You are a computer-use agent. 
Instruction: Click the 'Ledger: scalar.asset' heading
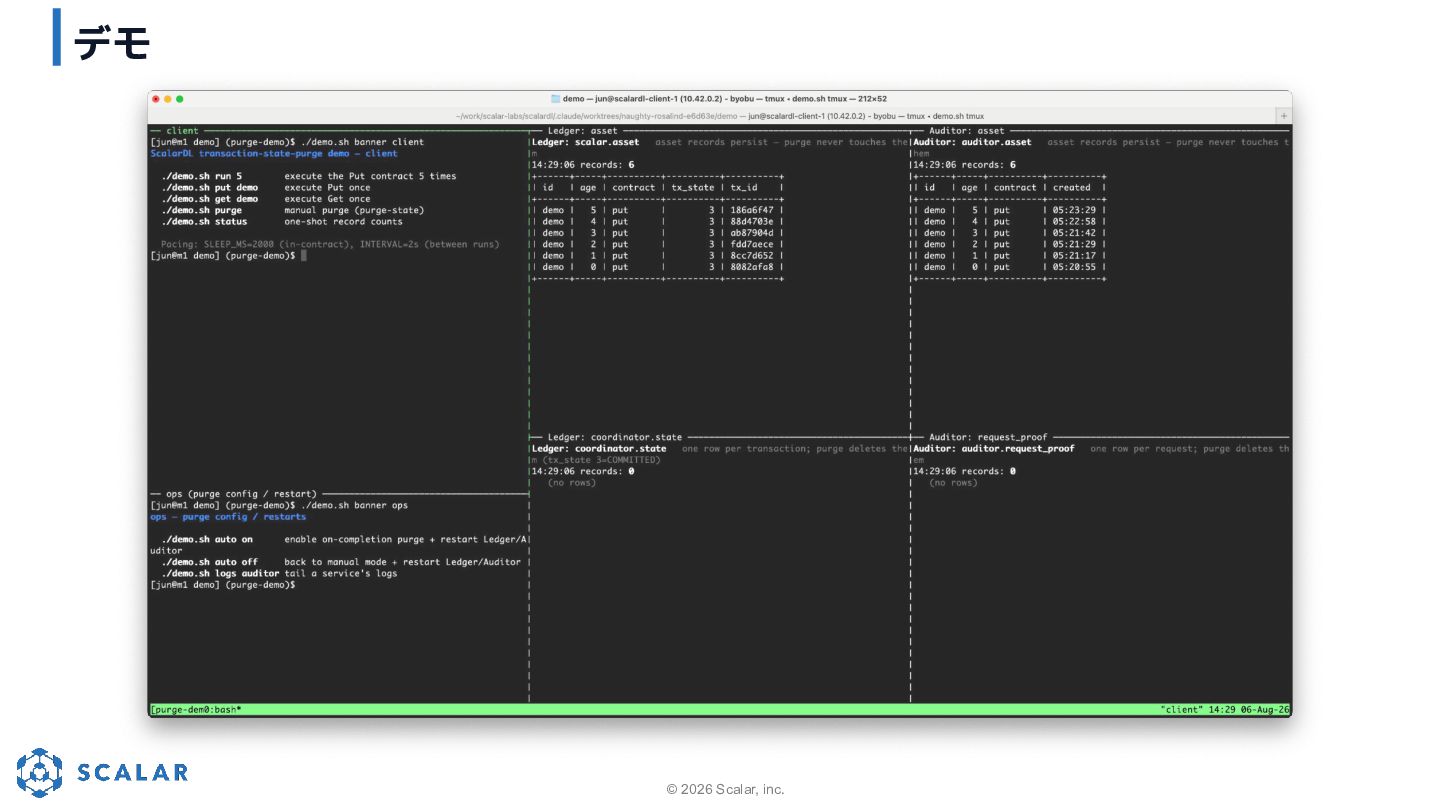pos(586,142)
